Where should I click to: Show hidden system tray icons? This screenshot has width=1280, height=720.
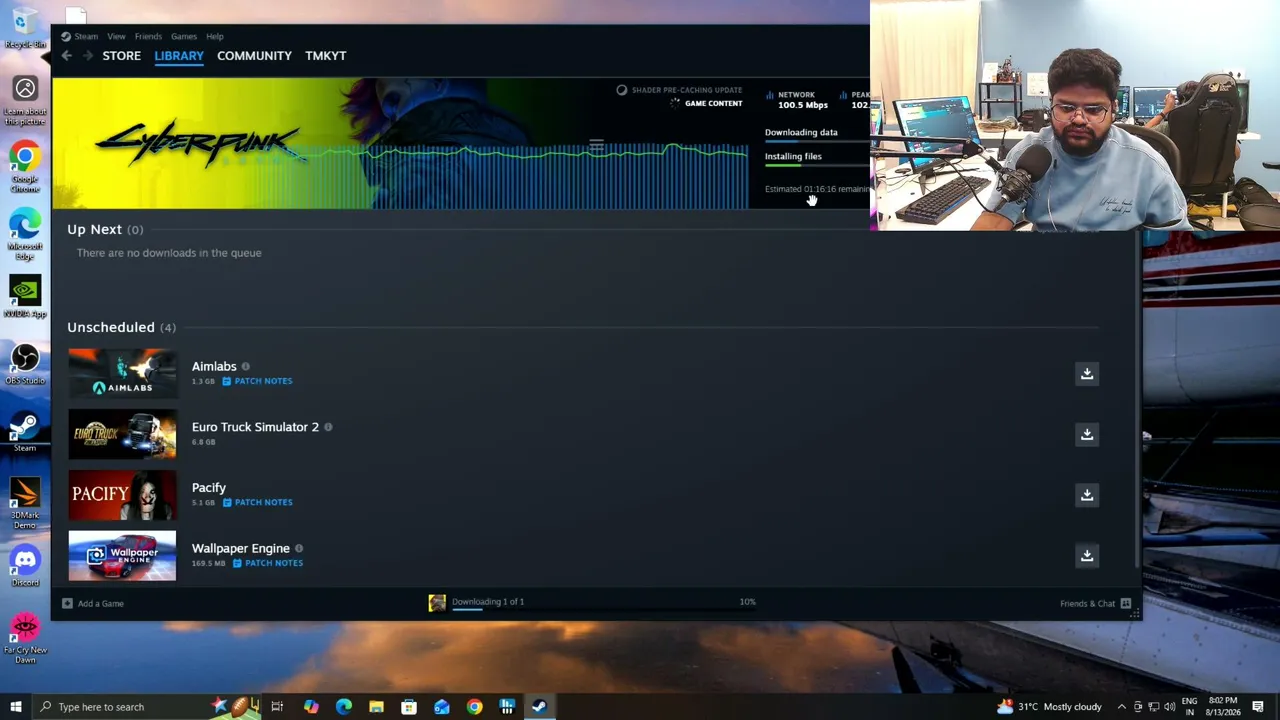1121,707
